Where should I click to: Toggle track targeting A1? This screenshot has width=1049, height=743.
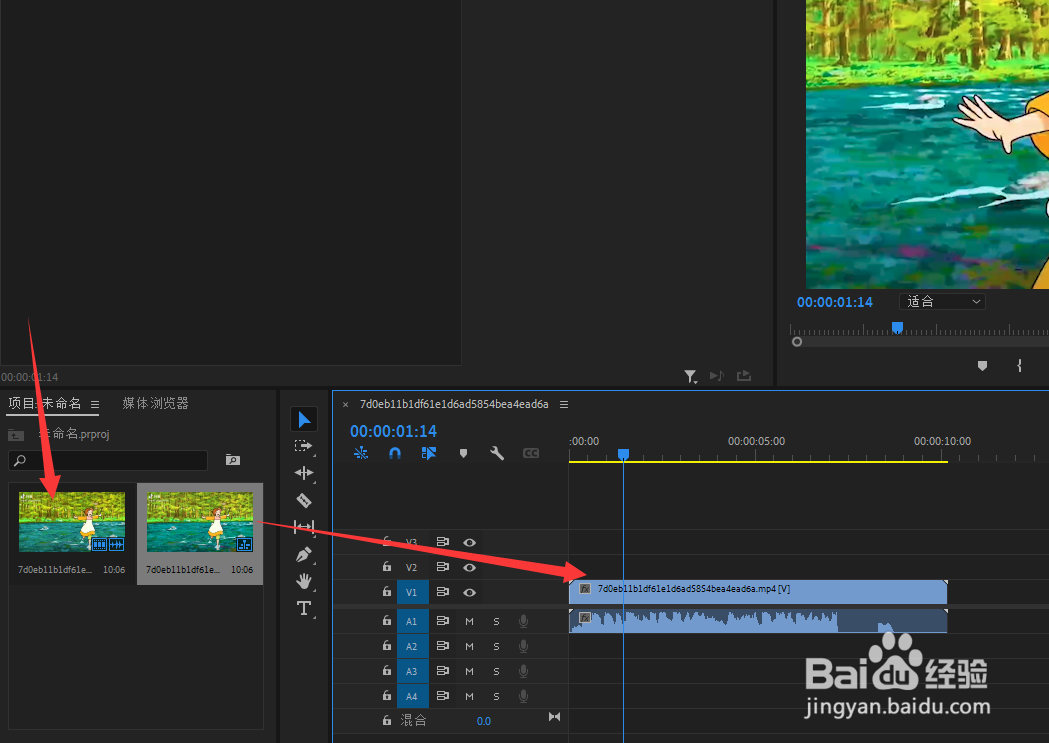click(x=411, y=621)
